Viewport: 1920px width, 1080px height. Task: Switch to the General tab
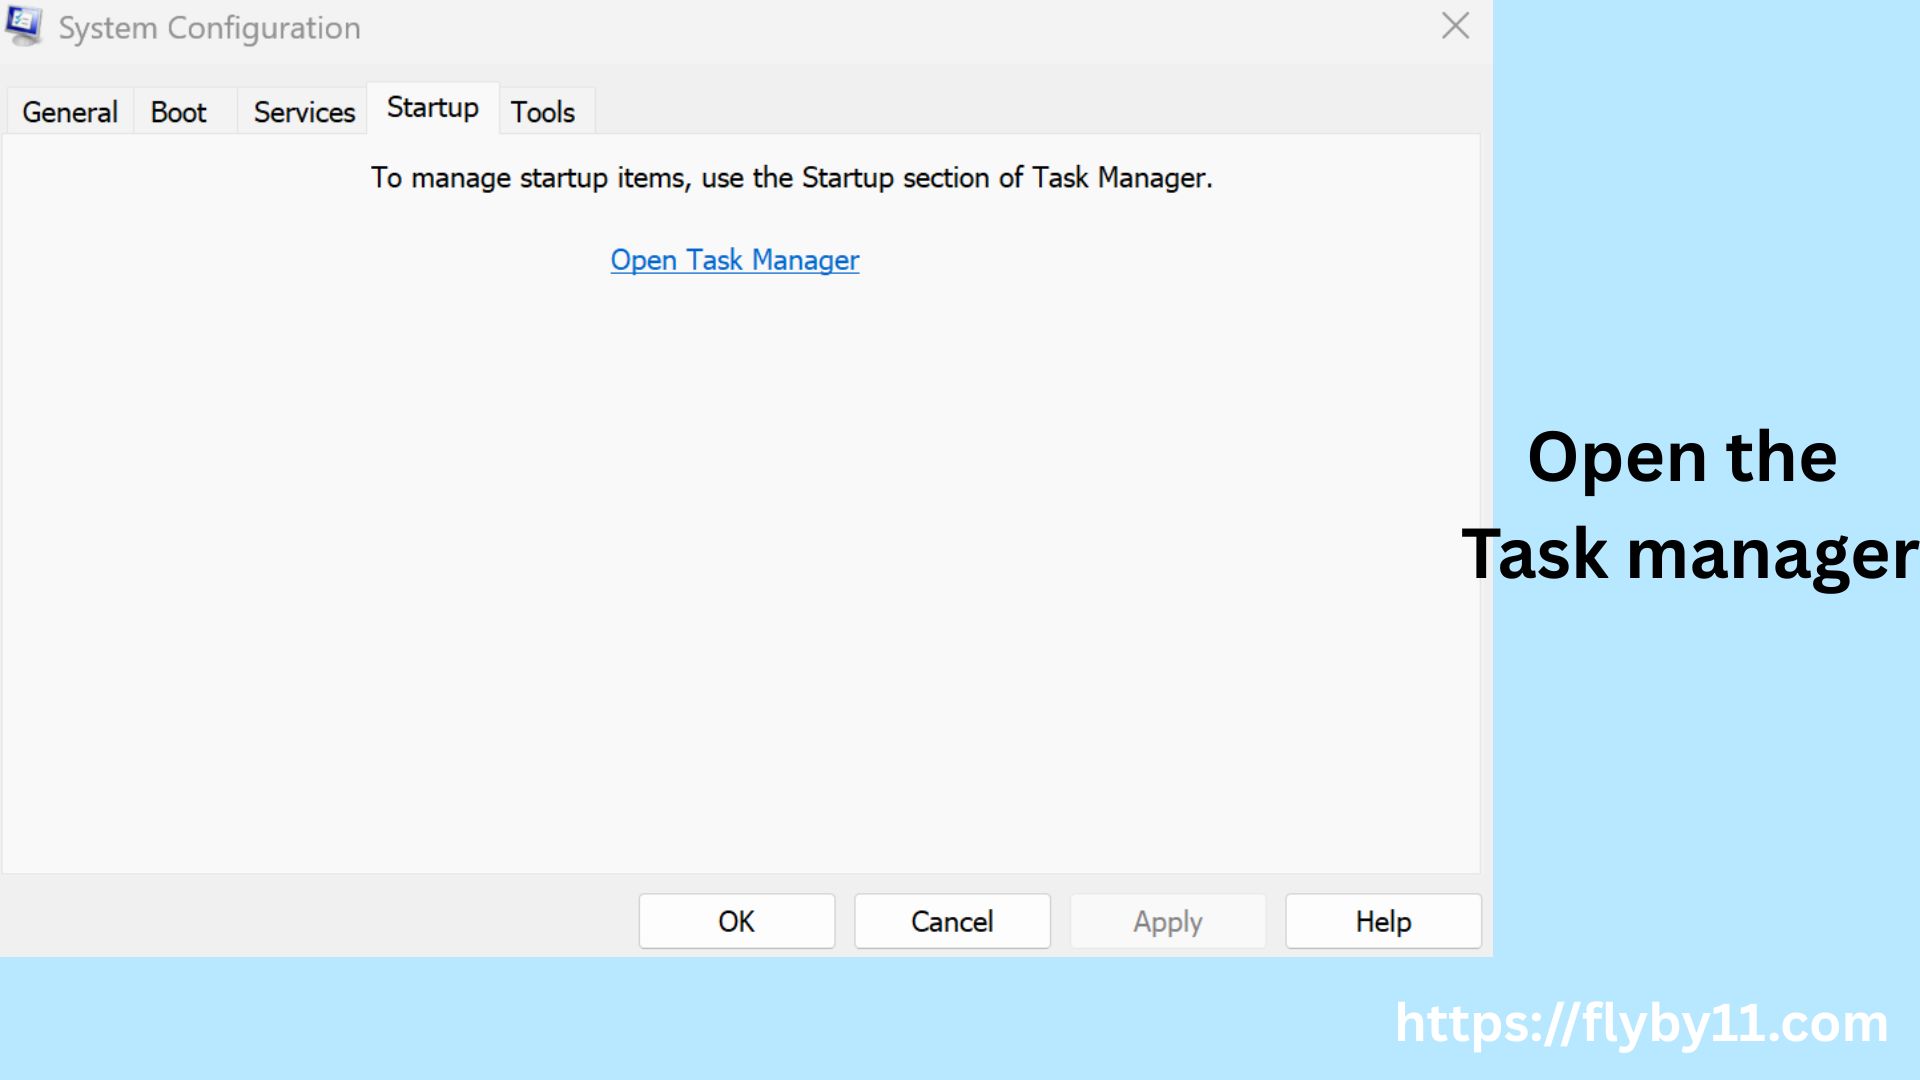[68, 111]
